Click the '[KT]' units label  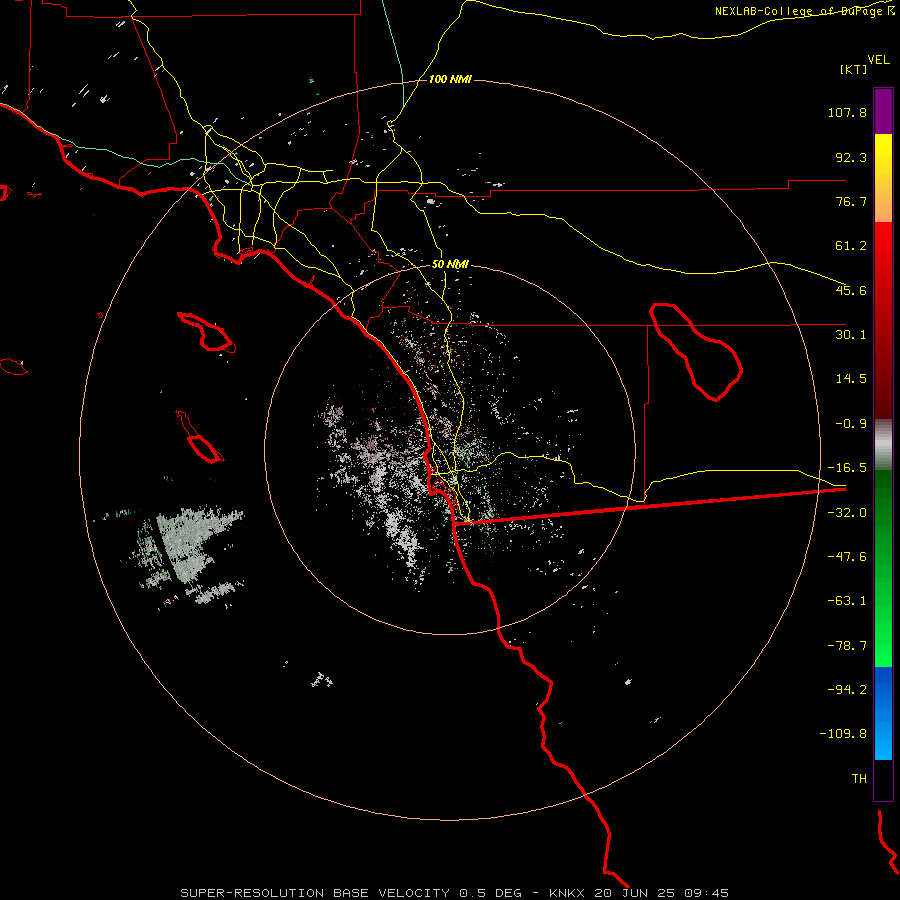pyautogui.click(x=854, y=69)
